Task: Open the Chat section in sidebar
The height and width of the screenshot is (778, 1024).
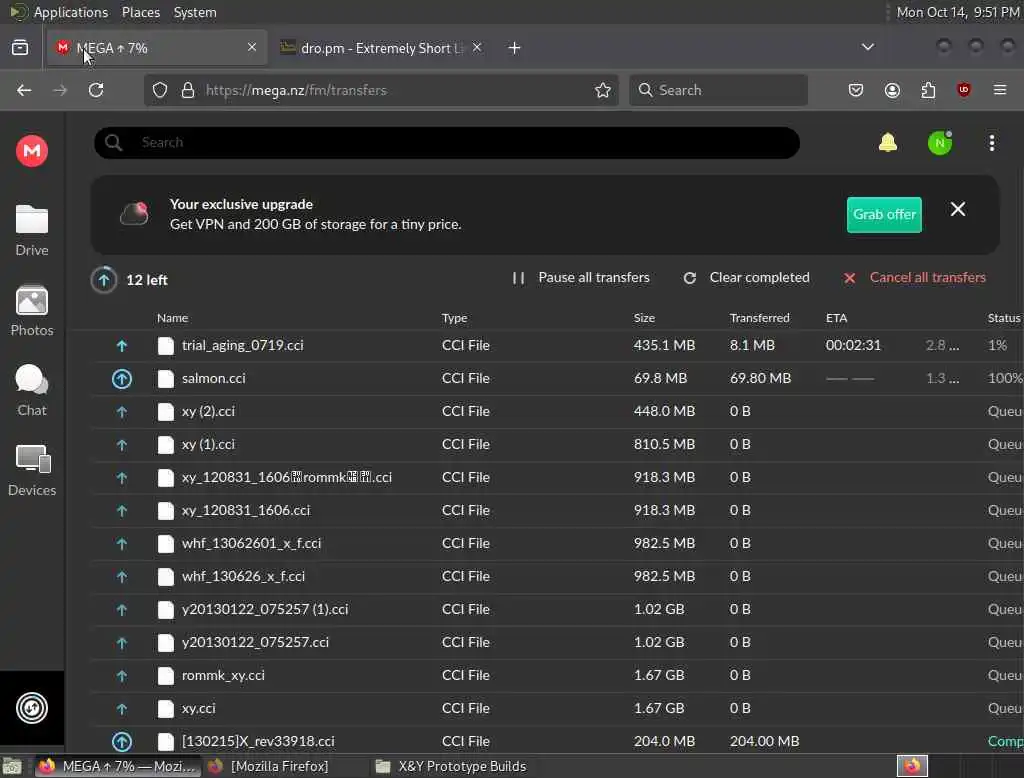Action: tap(31, 391)
